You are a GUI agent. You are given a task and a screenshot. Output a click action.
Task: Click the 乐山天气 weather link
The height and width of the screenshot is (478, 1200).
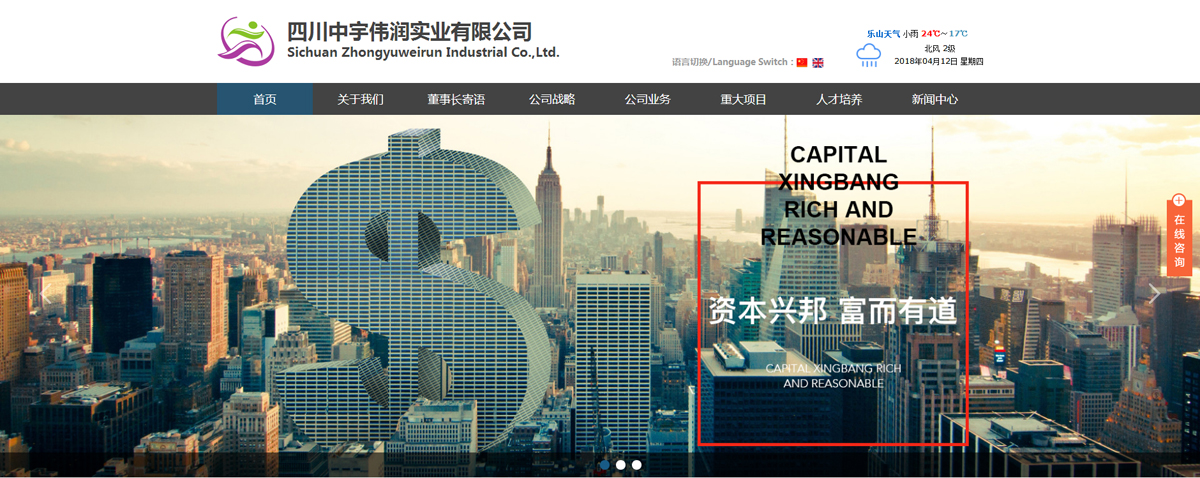tap(883, 34)
